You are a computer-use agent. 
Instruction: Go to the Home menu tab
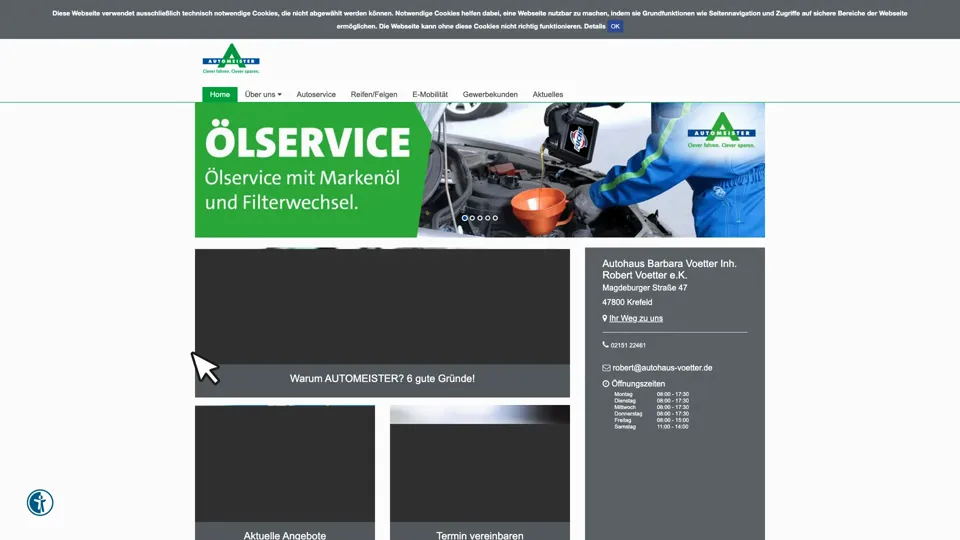click(220, 94)
